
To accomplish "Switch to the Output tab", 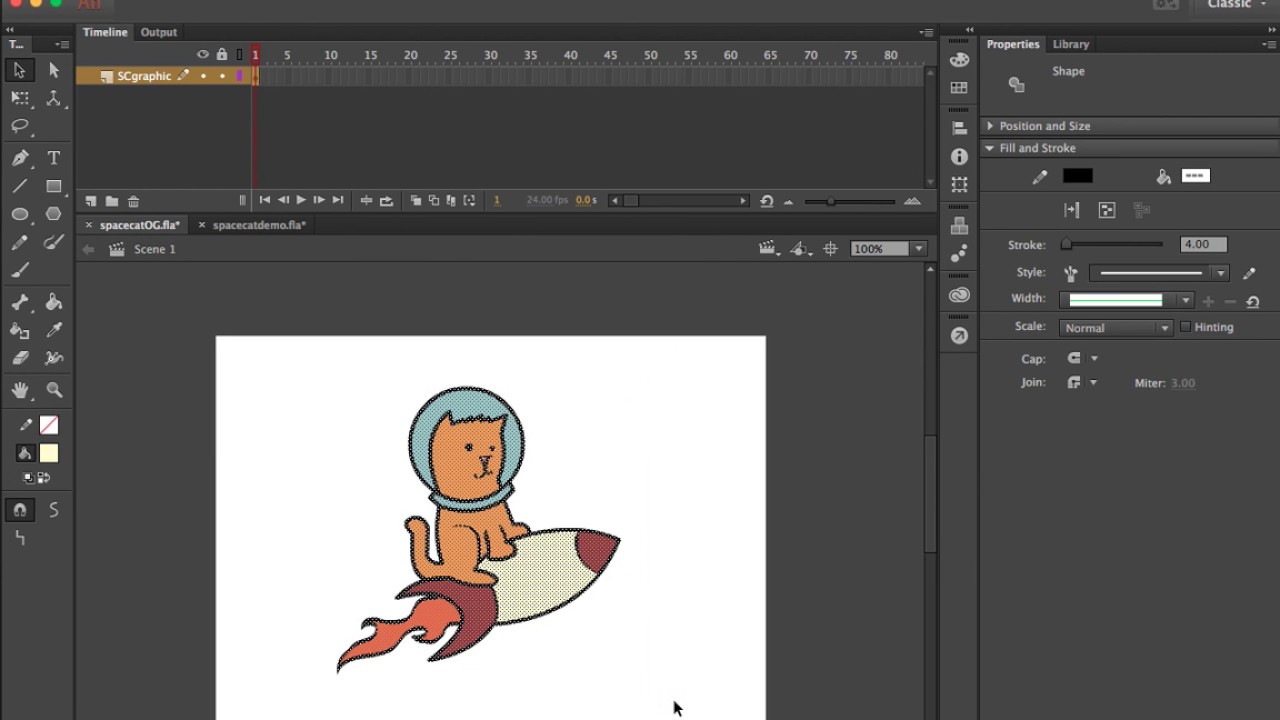I will pyautogui.click(x=158, y=32).
